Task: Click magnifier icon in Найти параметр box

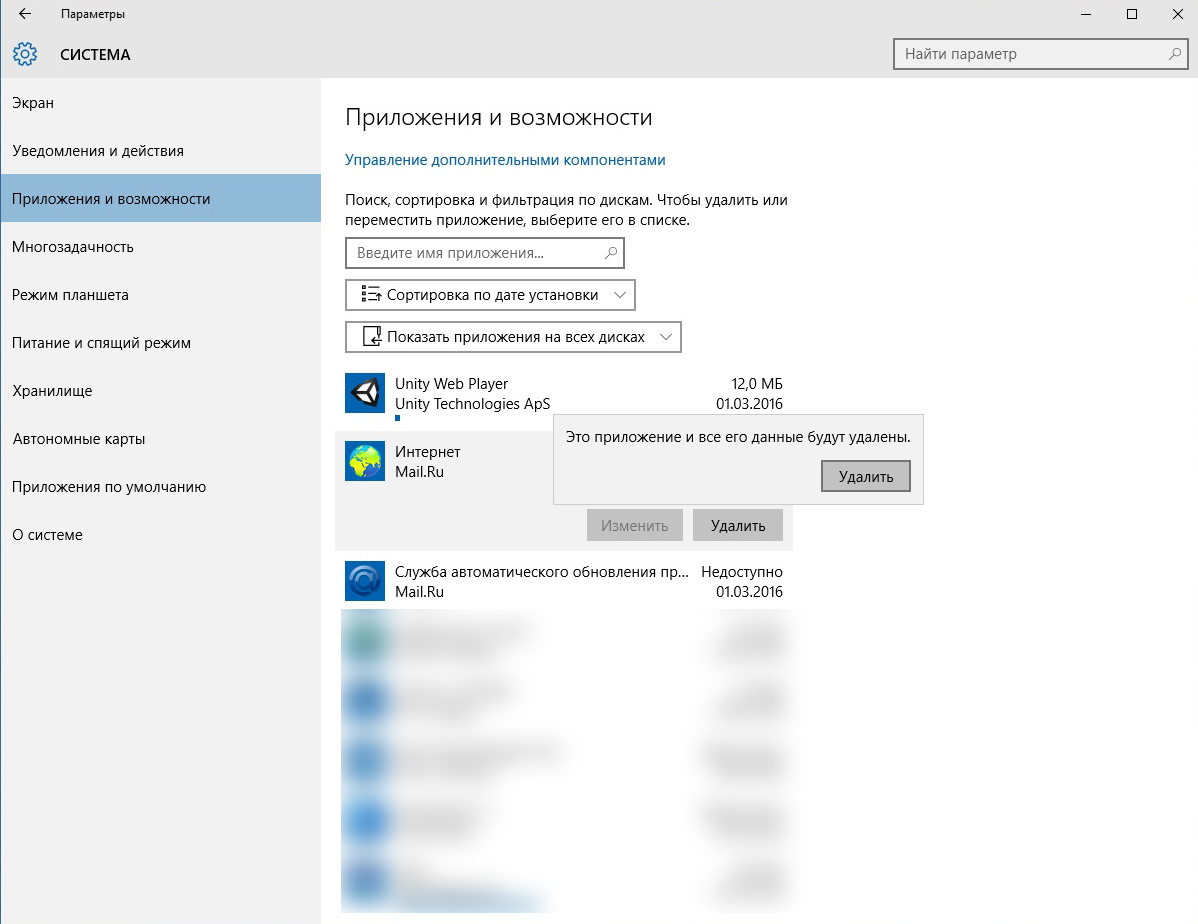Action: (x=1175, y=54)
